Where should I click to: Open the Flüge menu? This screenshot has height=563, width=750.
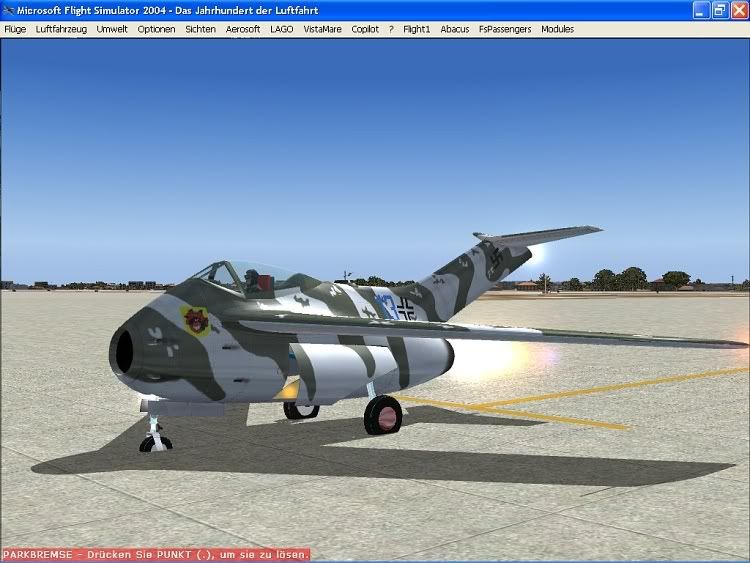(15, 29)
